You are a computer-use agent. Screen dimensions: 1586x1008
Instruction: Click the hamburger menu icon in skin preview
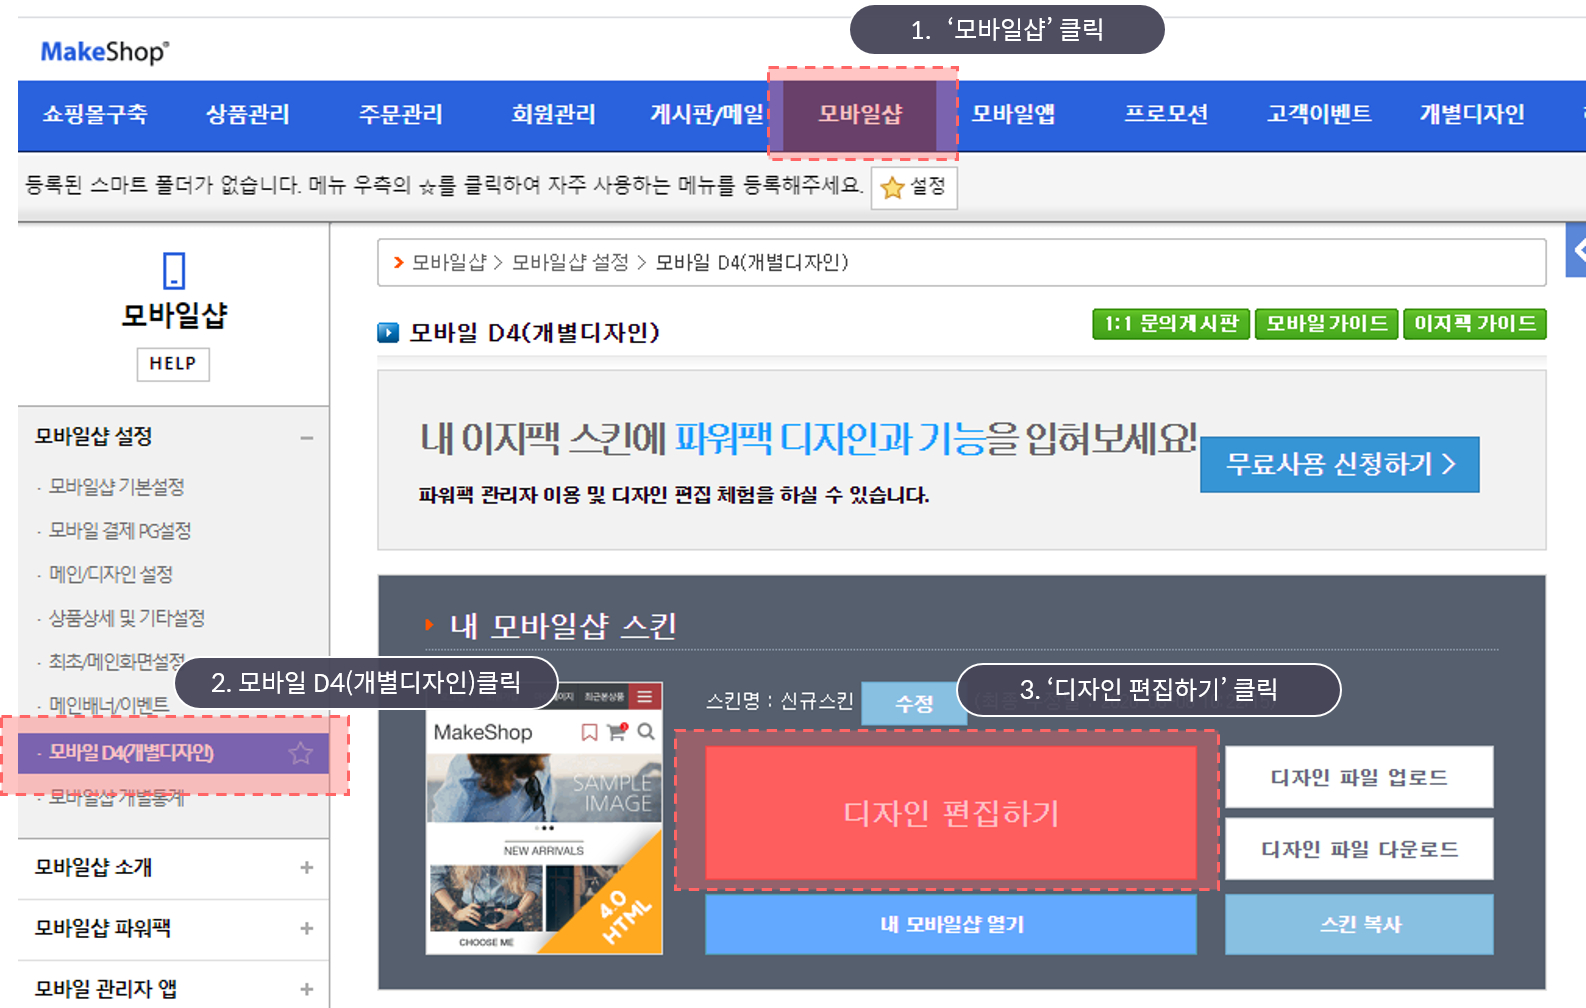click(x=645, y=697)
